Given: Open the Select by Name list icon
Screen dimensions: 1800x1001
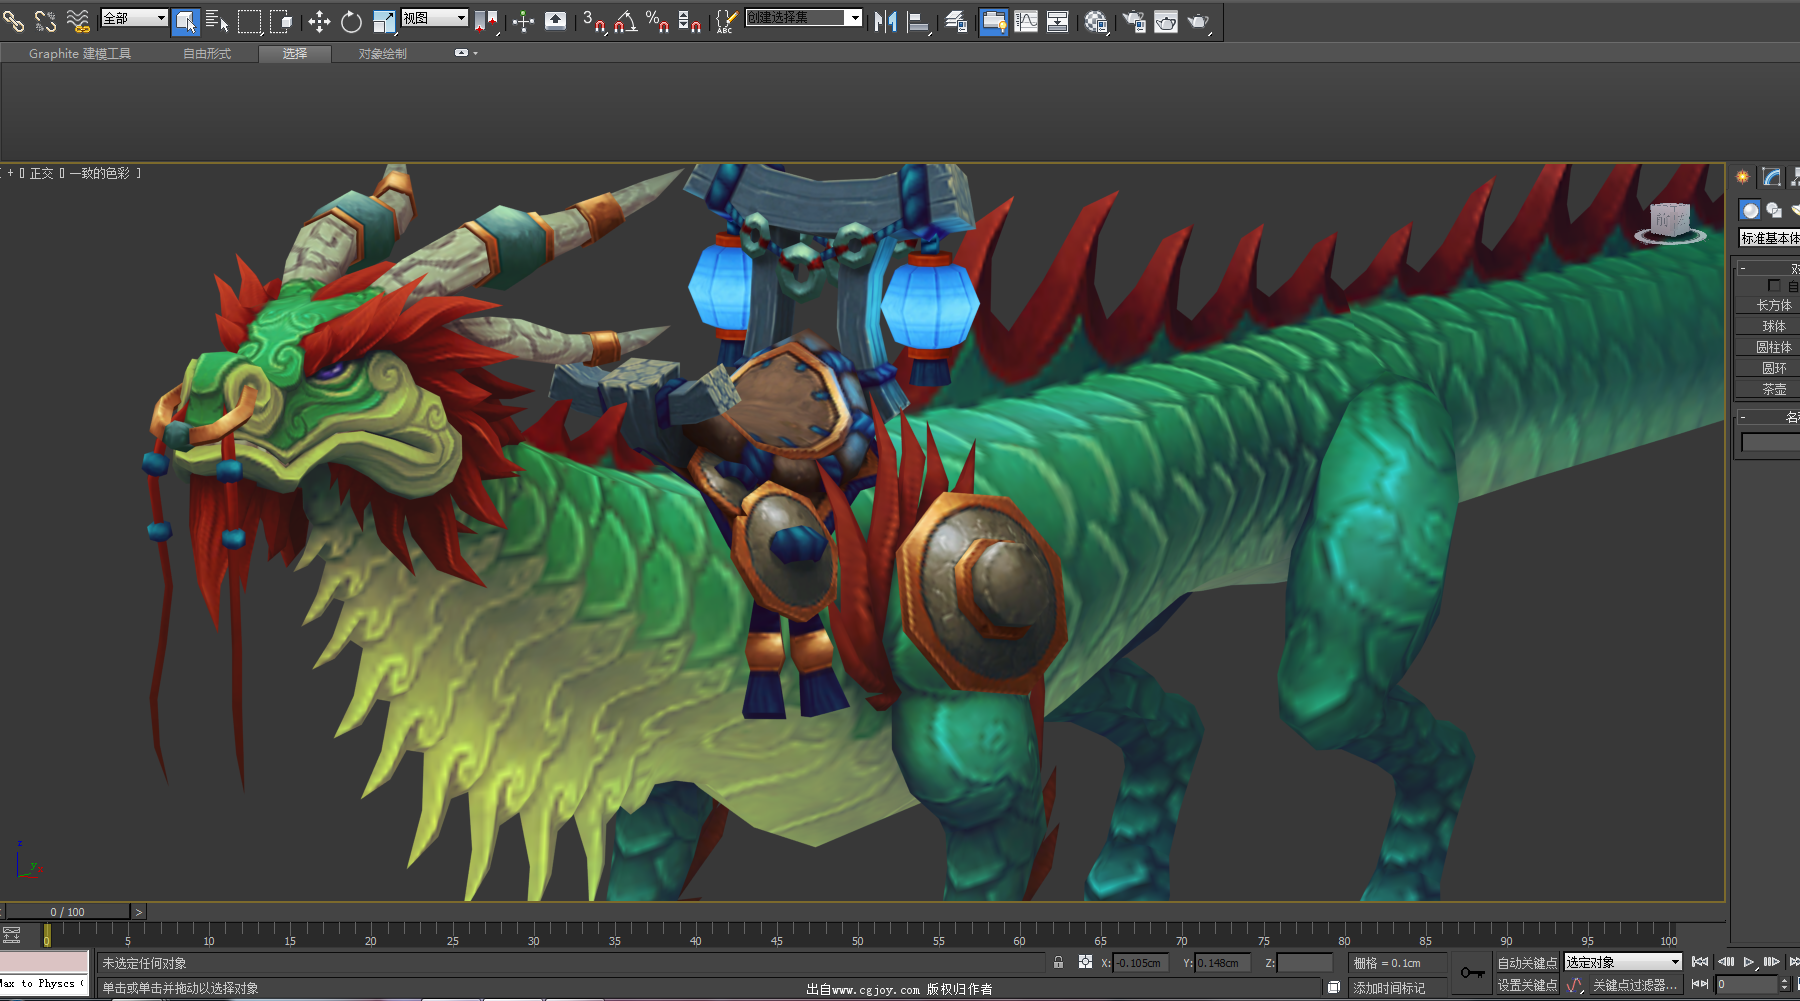Looking at the screenshot, I should (217, 21).
